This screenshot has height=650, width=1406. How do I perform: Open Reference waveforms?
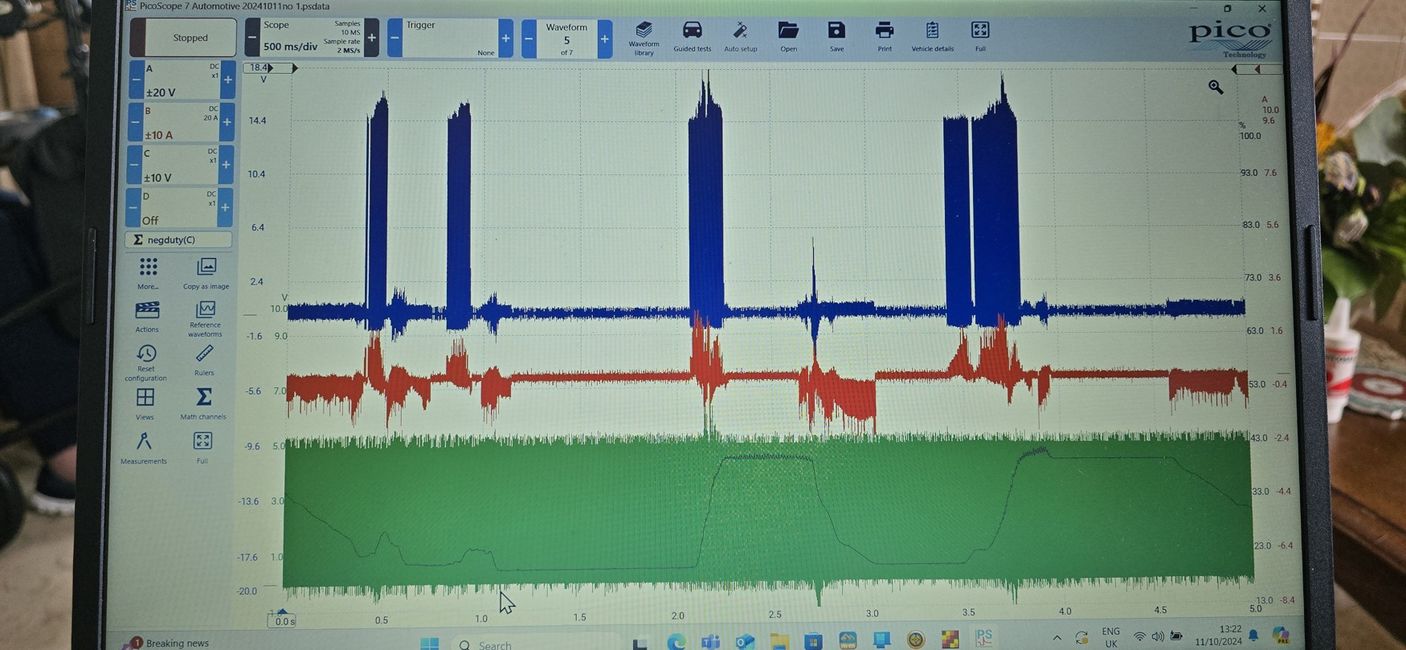tap(205, 319)
